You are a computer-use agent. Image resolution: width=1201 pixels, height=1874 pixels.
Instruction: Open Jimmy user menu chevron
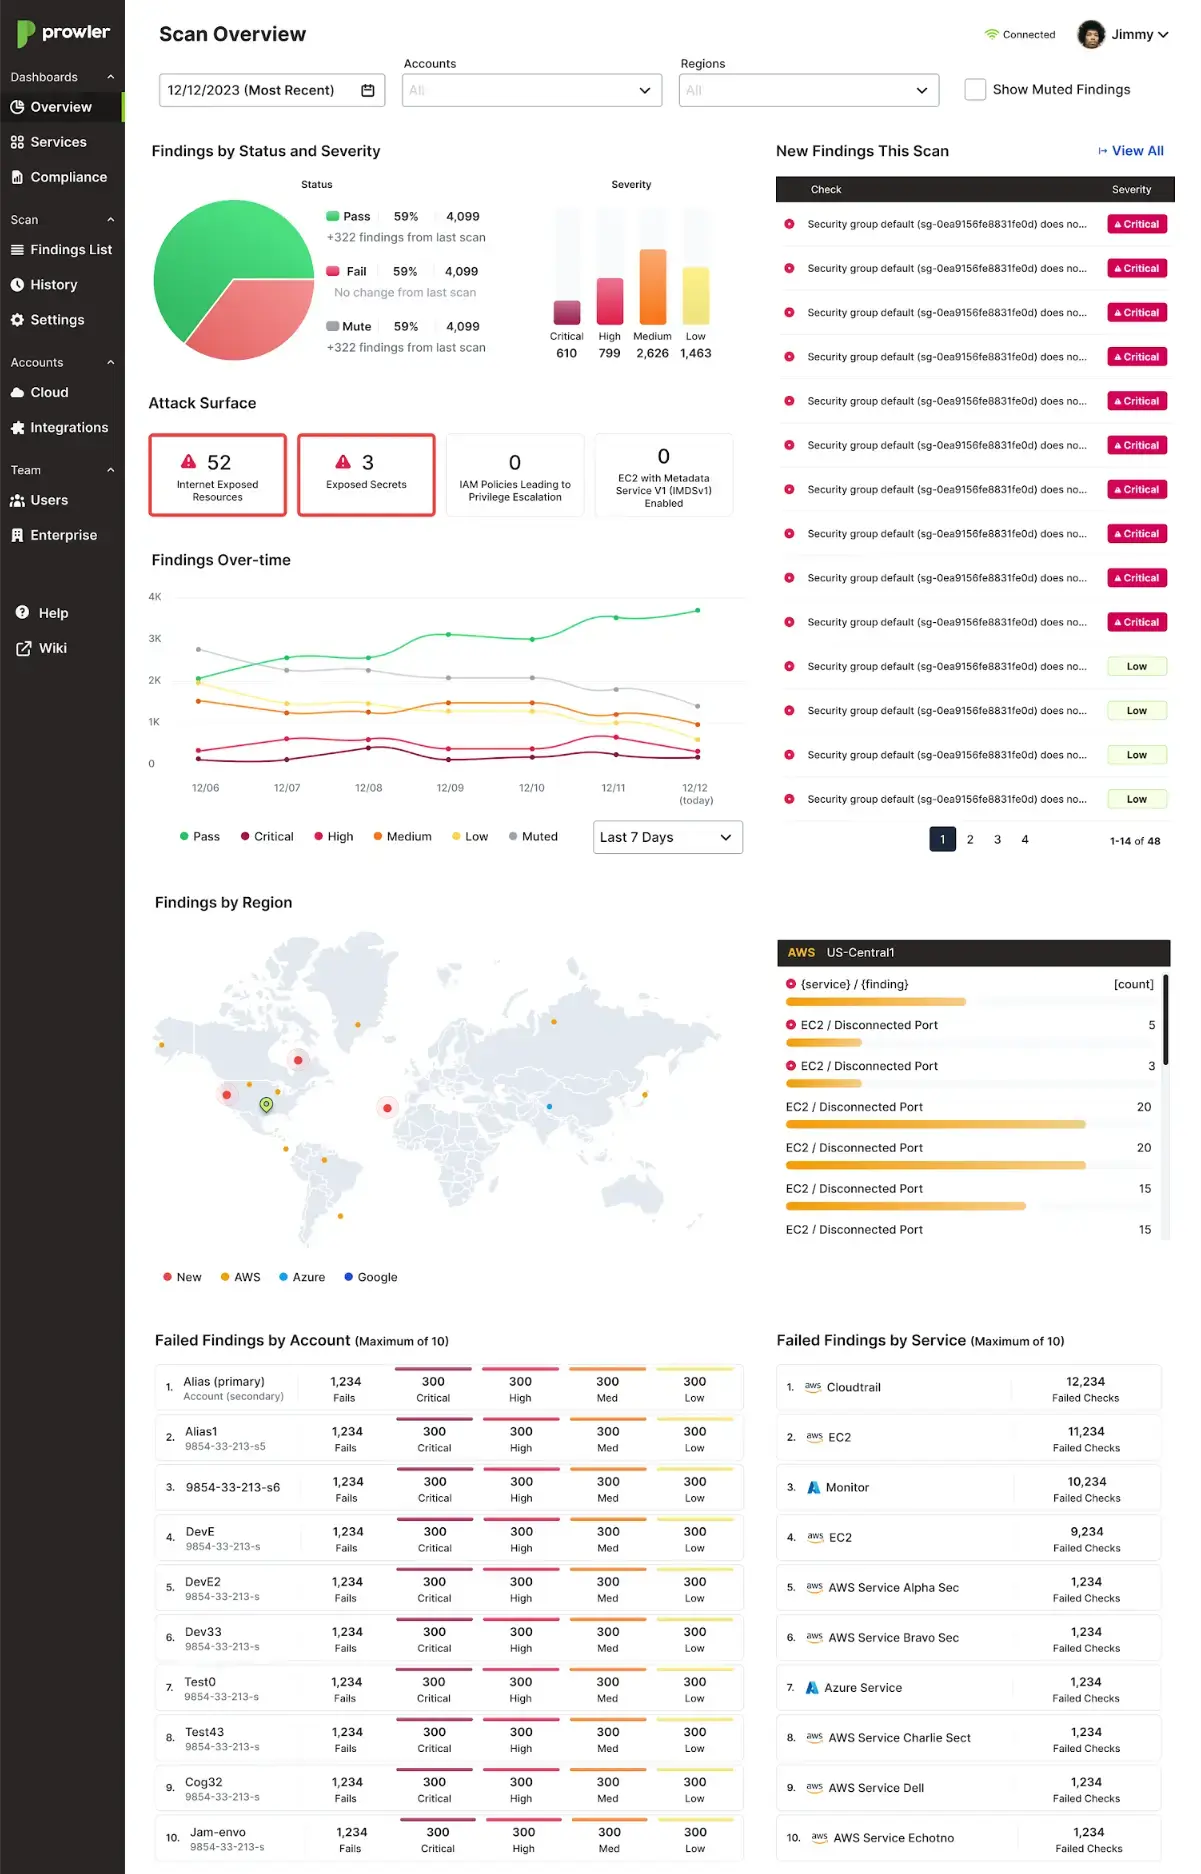tap(1163, 35)
